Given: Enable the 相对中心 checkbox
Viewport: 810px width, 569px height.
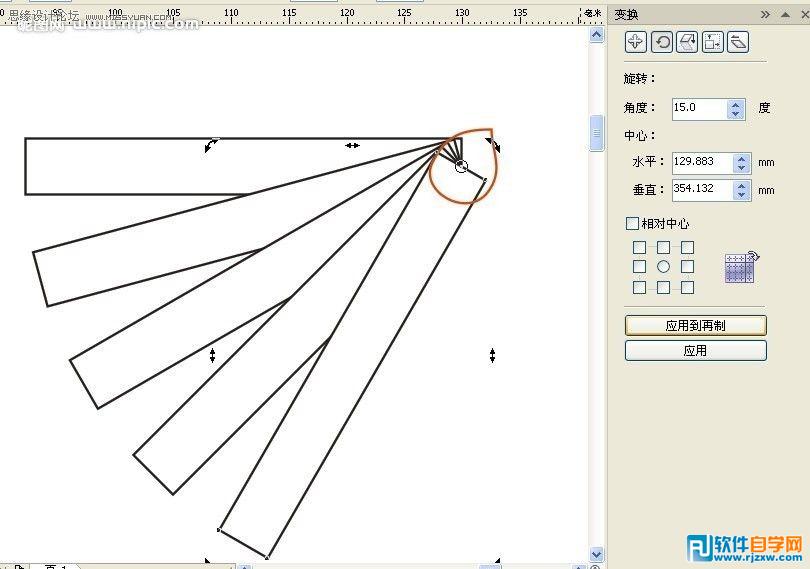Looking at the screenshot, I should [x=632, y=224].
